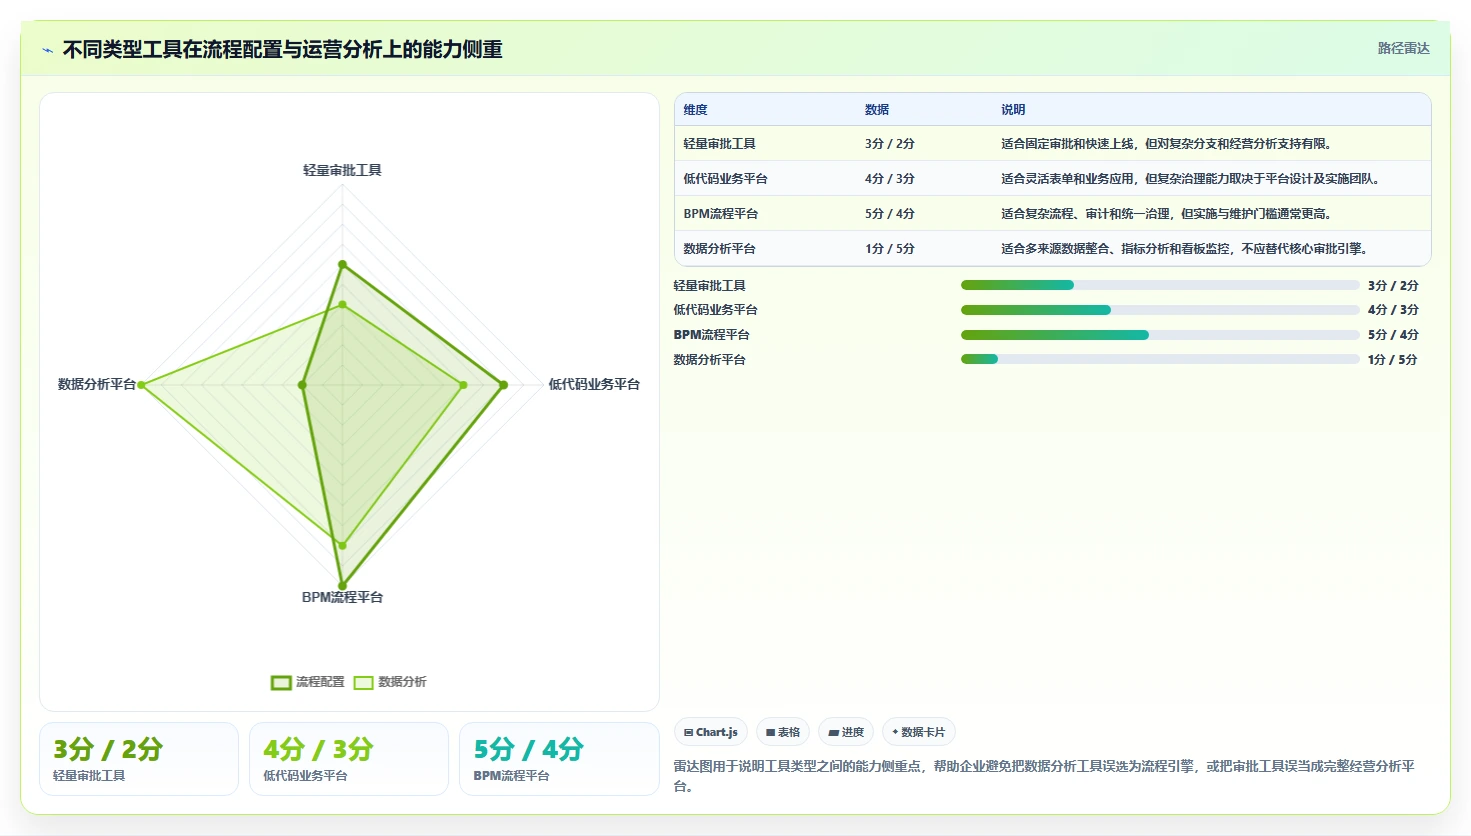Open the 4分 / 3分 低代码业务平台 stat card
This screenshot has height=836, width=1471.
(x=349, y=759)
